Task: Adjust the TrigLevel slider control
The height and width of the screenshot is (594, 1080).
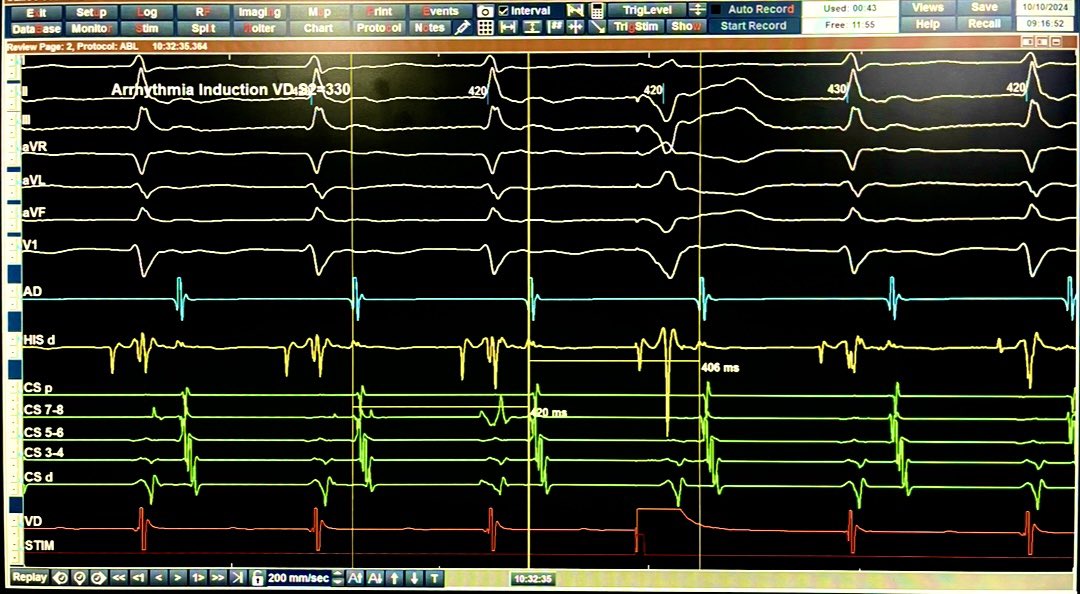Action: click(x=698, y=11)
